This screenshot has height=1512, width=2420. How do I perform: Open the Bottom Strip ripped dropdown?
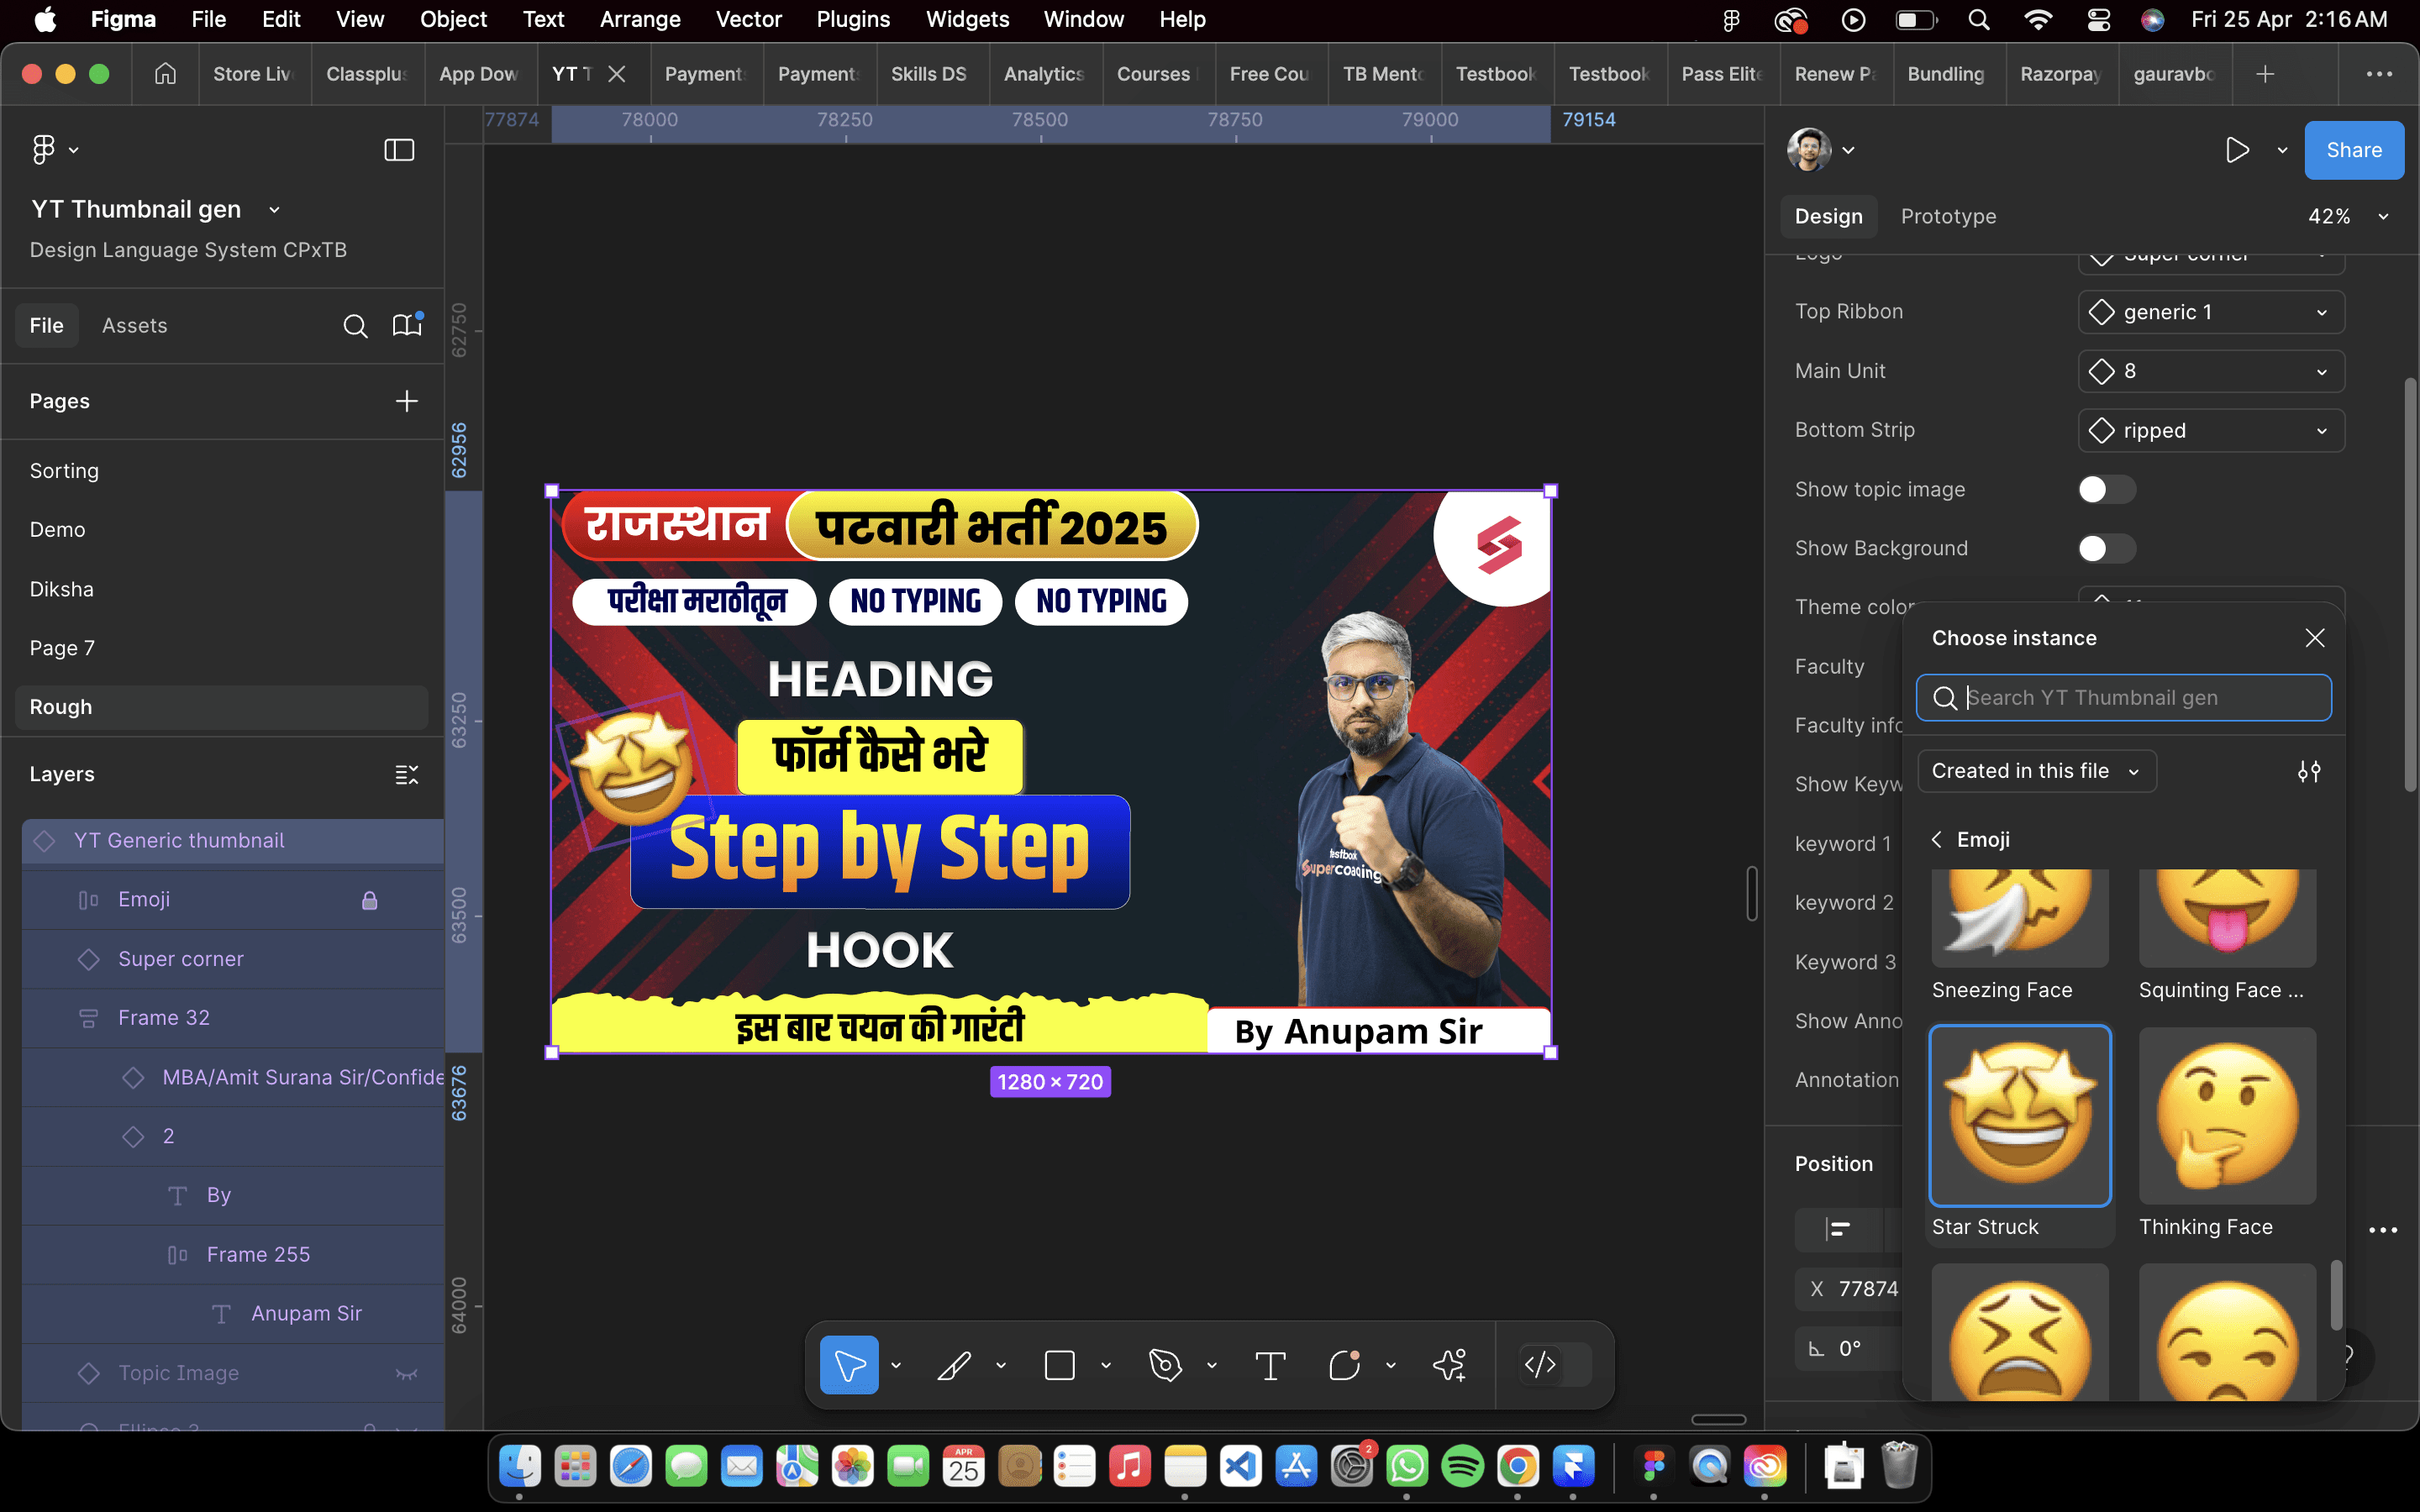(x=2211, y=430)
